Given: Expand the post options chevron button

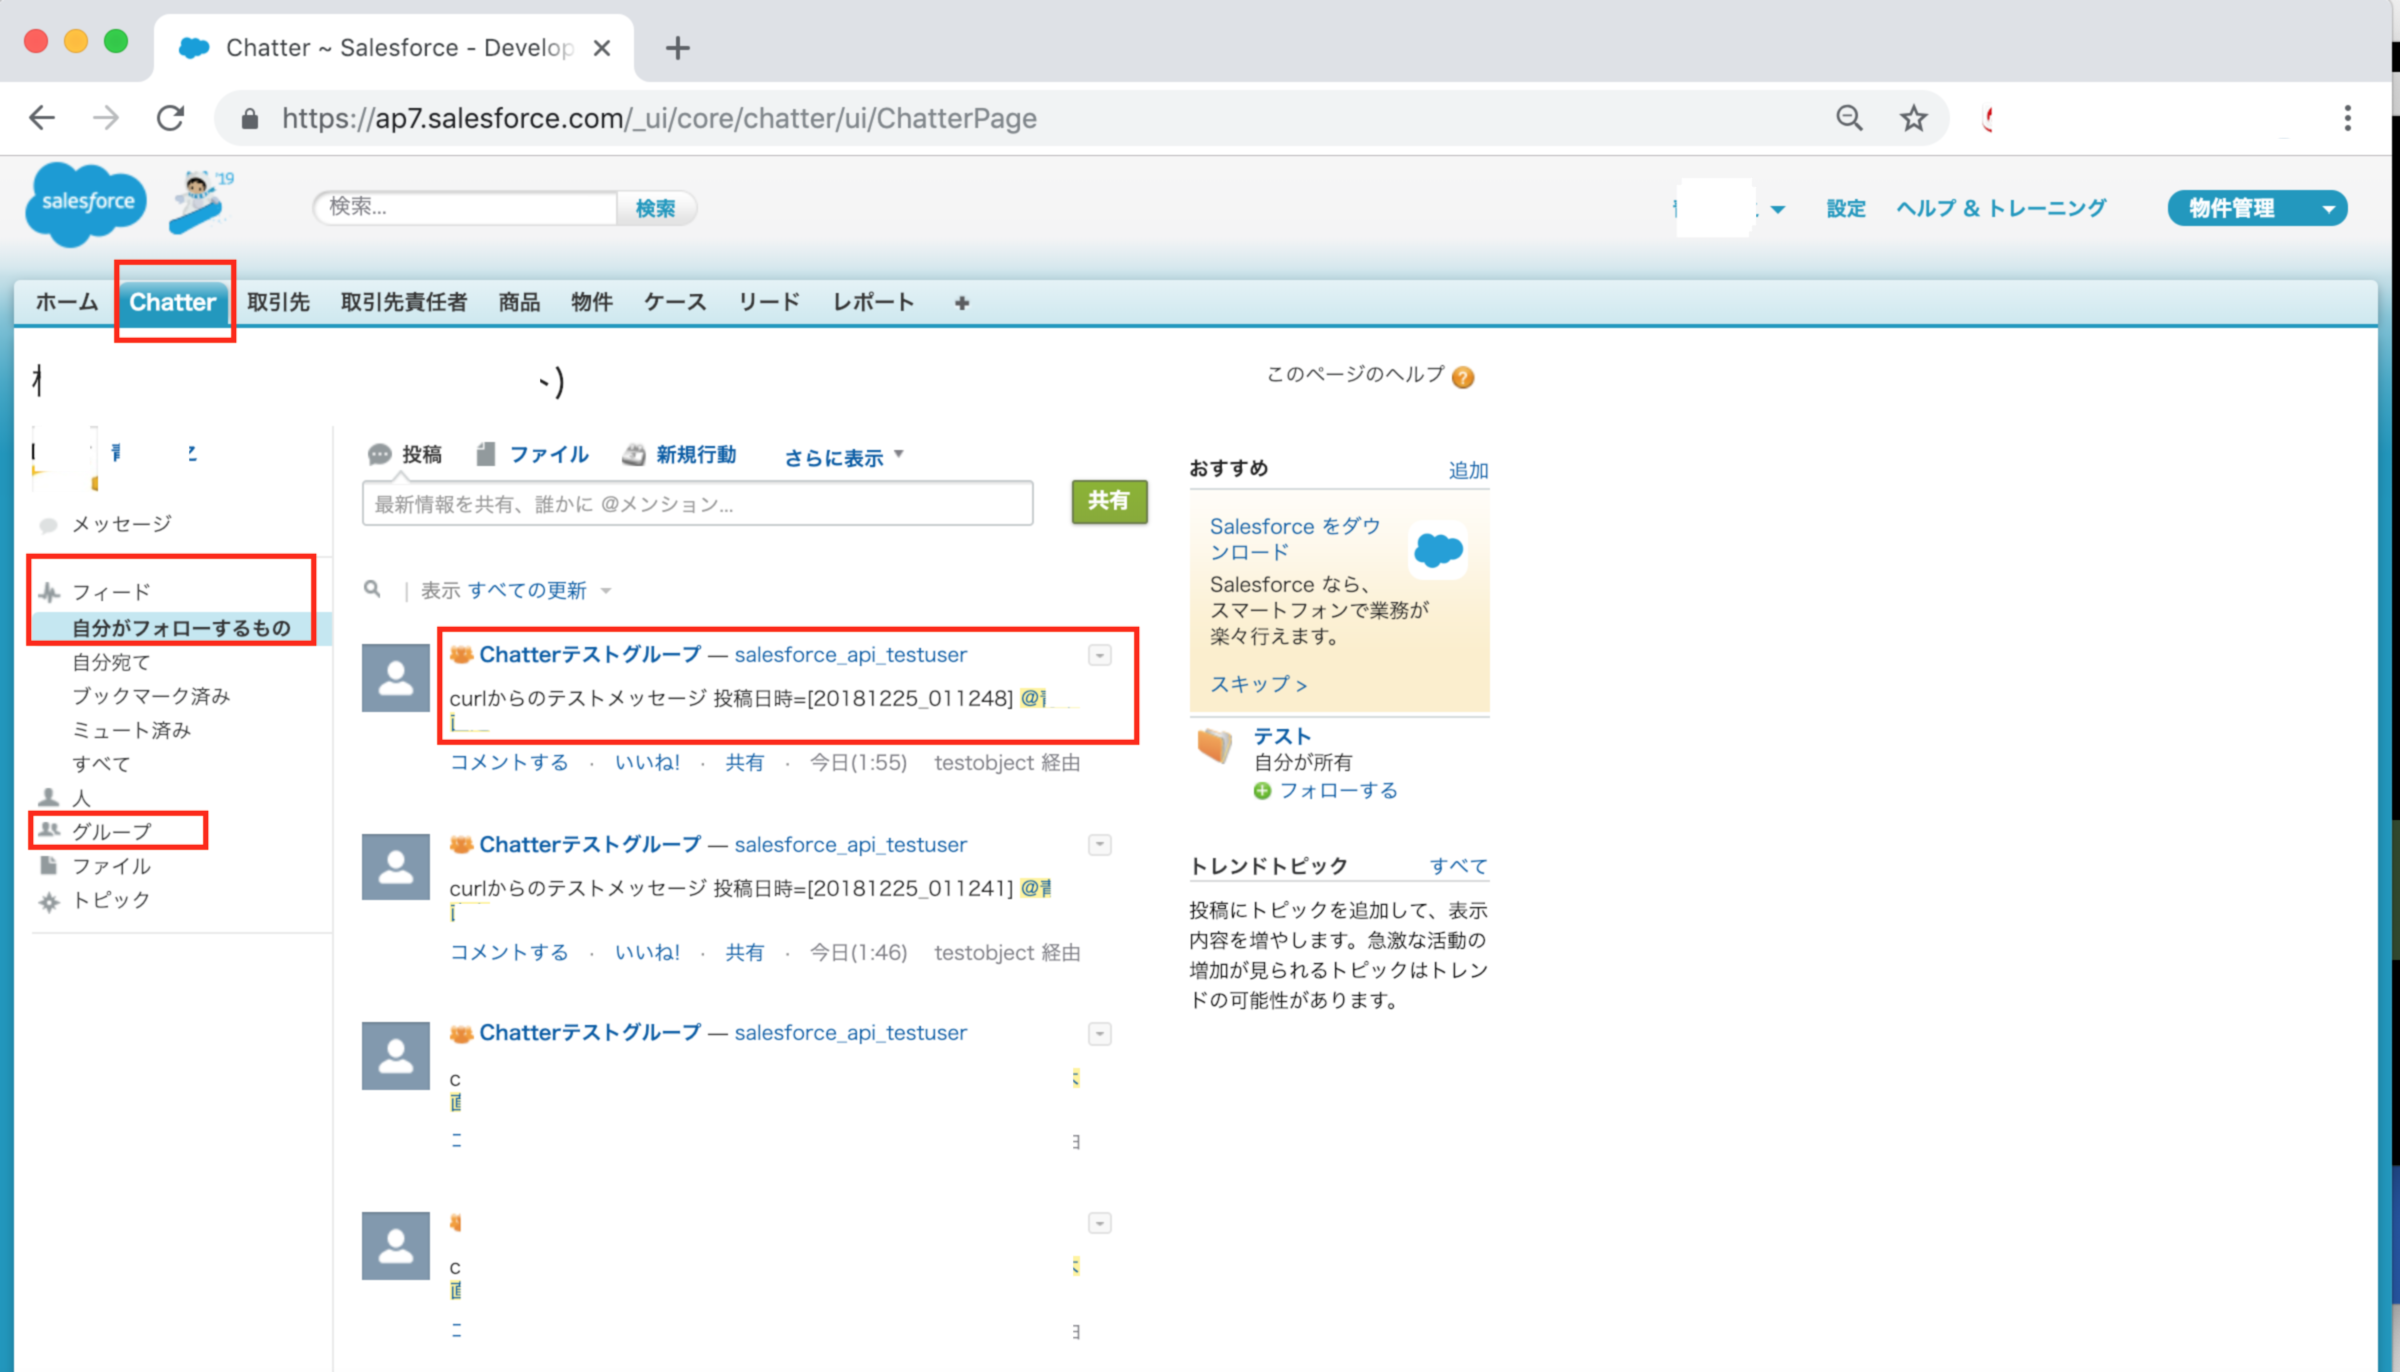Looking at the screenshot, I should [x=1099, y=655].
